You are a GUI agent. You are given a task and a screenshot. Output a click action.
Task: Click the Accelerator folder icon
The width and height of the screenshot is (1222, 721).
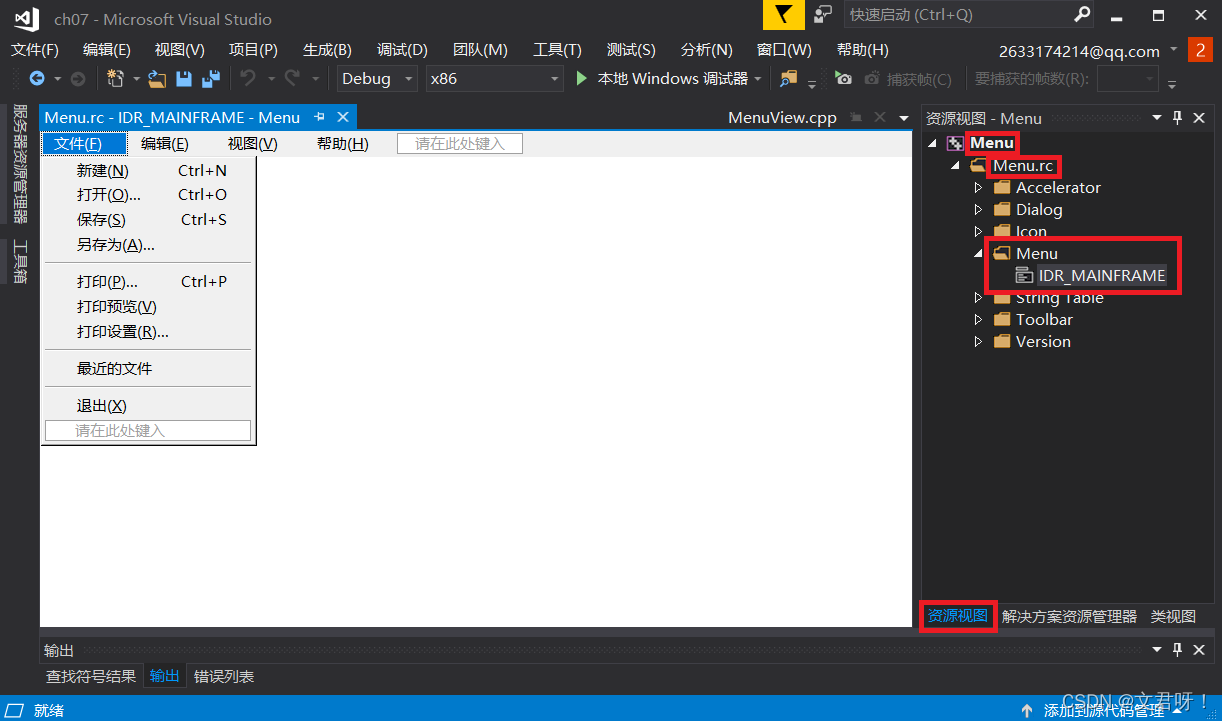tap(1002, 187)
